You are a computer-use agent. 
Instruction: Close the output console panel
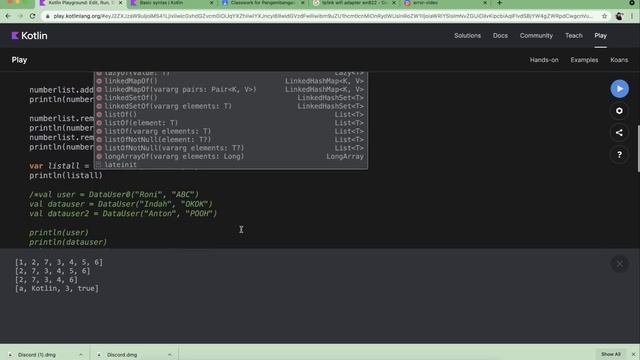click(619, 264)
